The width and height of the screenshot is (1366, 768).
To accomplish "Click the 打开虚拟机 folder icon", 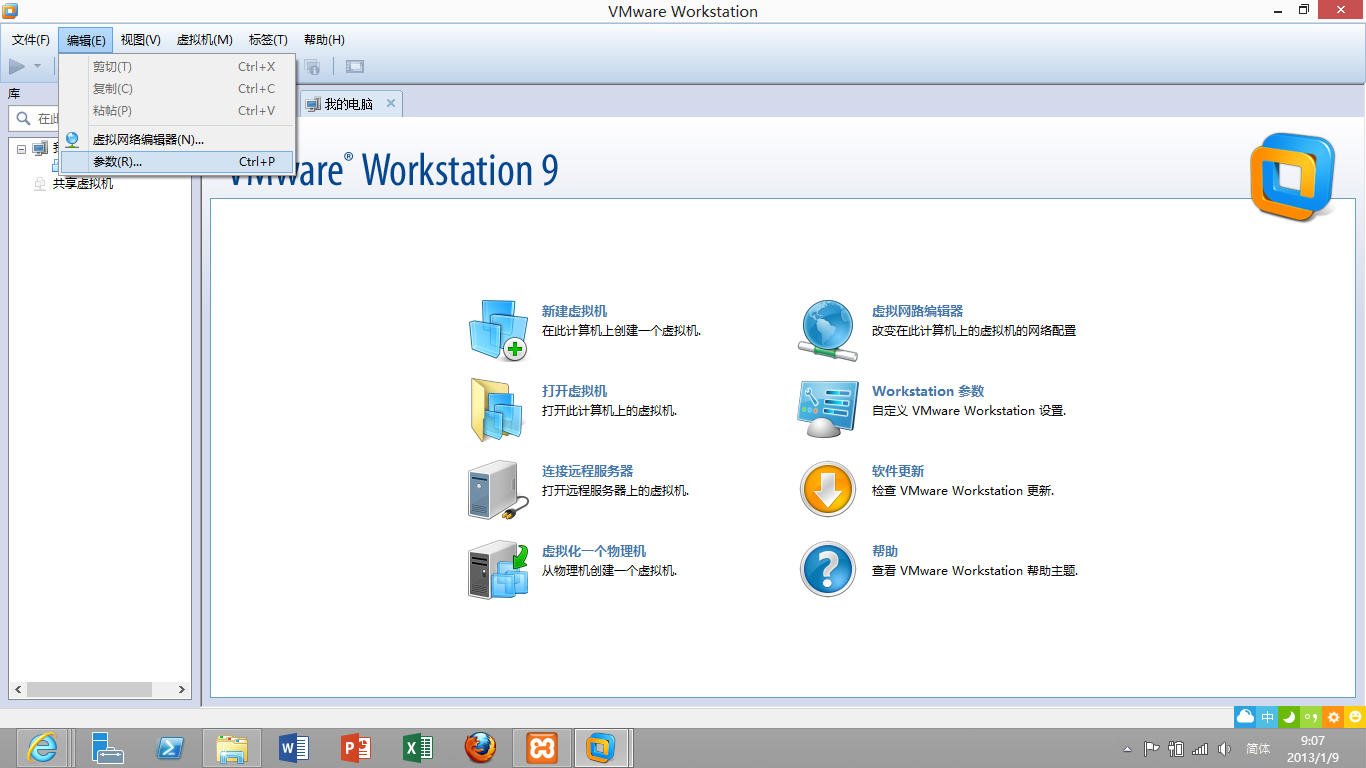I will coord(498,410).
